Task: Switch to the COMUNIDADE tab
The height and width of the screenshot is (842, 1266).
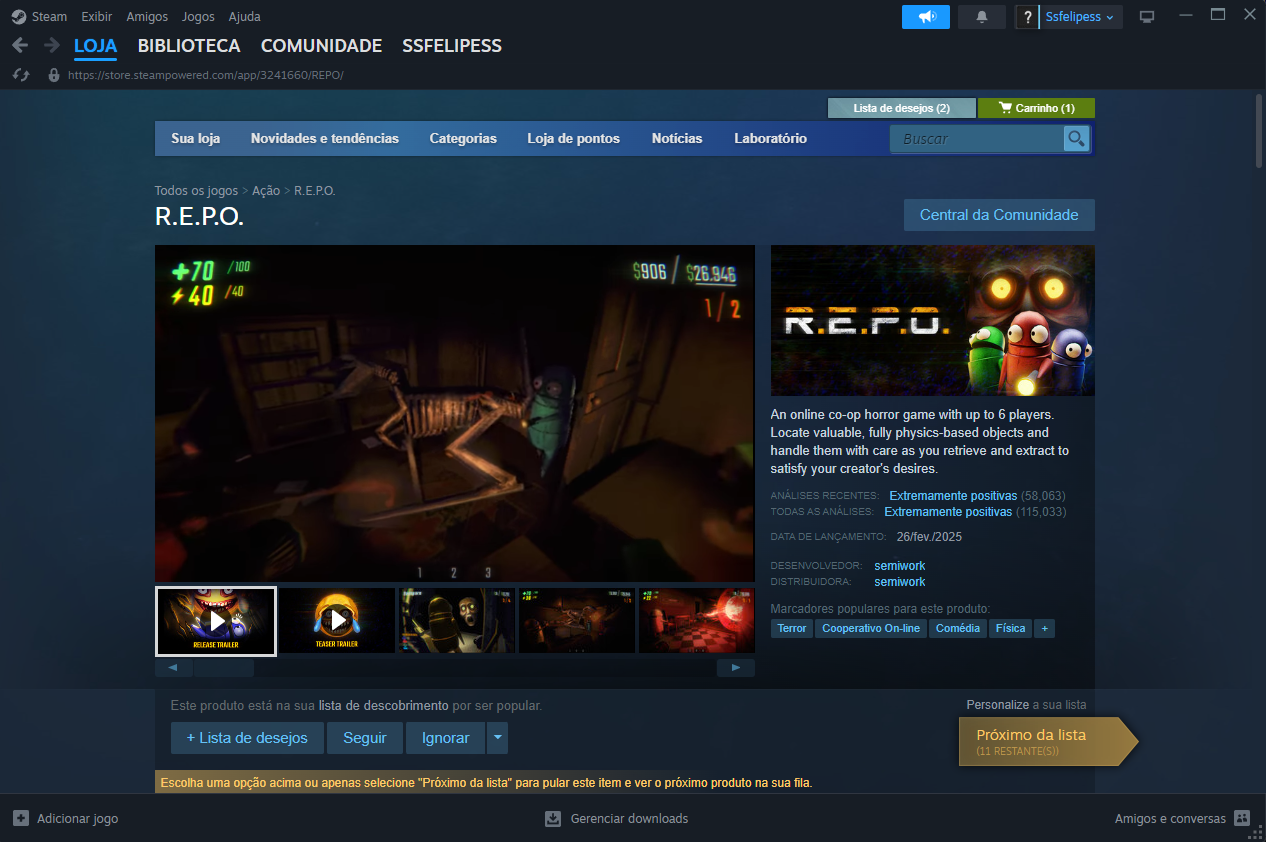Action: (x=321, y=46)
